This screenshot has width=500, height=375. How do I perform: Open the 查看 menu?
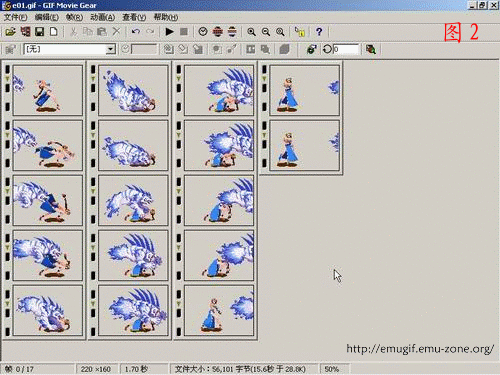(x=134, y=17)
